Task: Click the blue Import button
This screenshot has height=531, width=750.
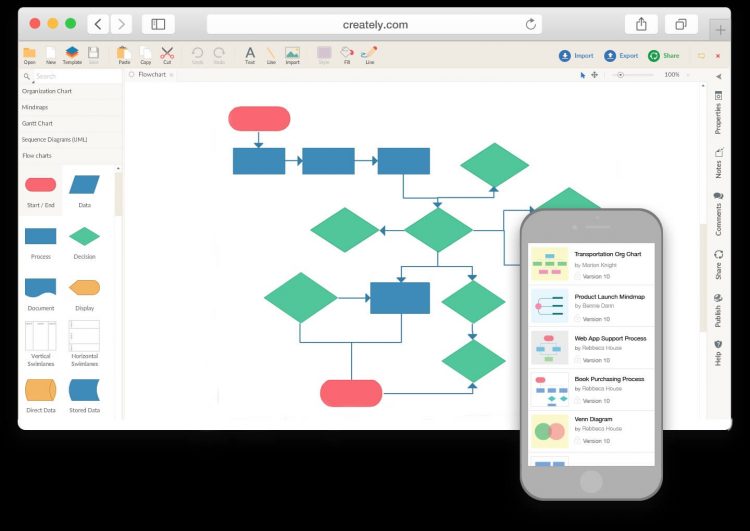Action: tap(576, 56)
